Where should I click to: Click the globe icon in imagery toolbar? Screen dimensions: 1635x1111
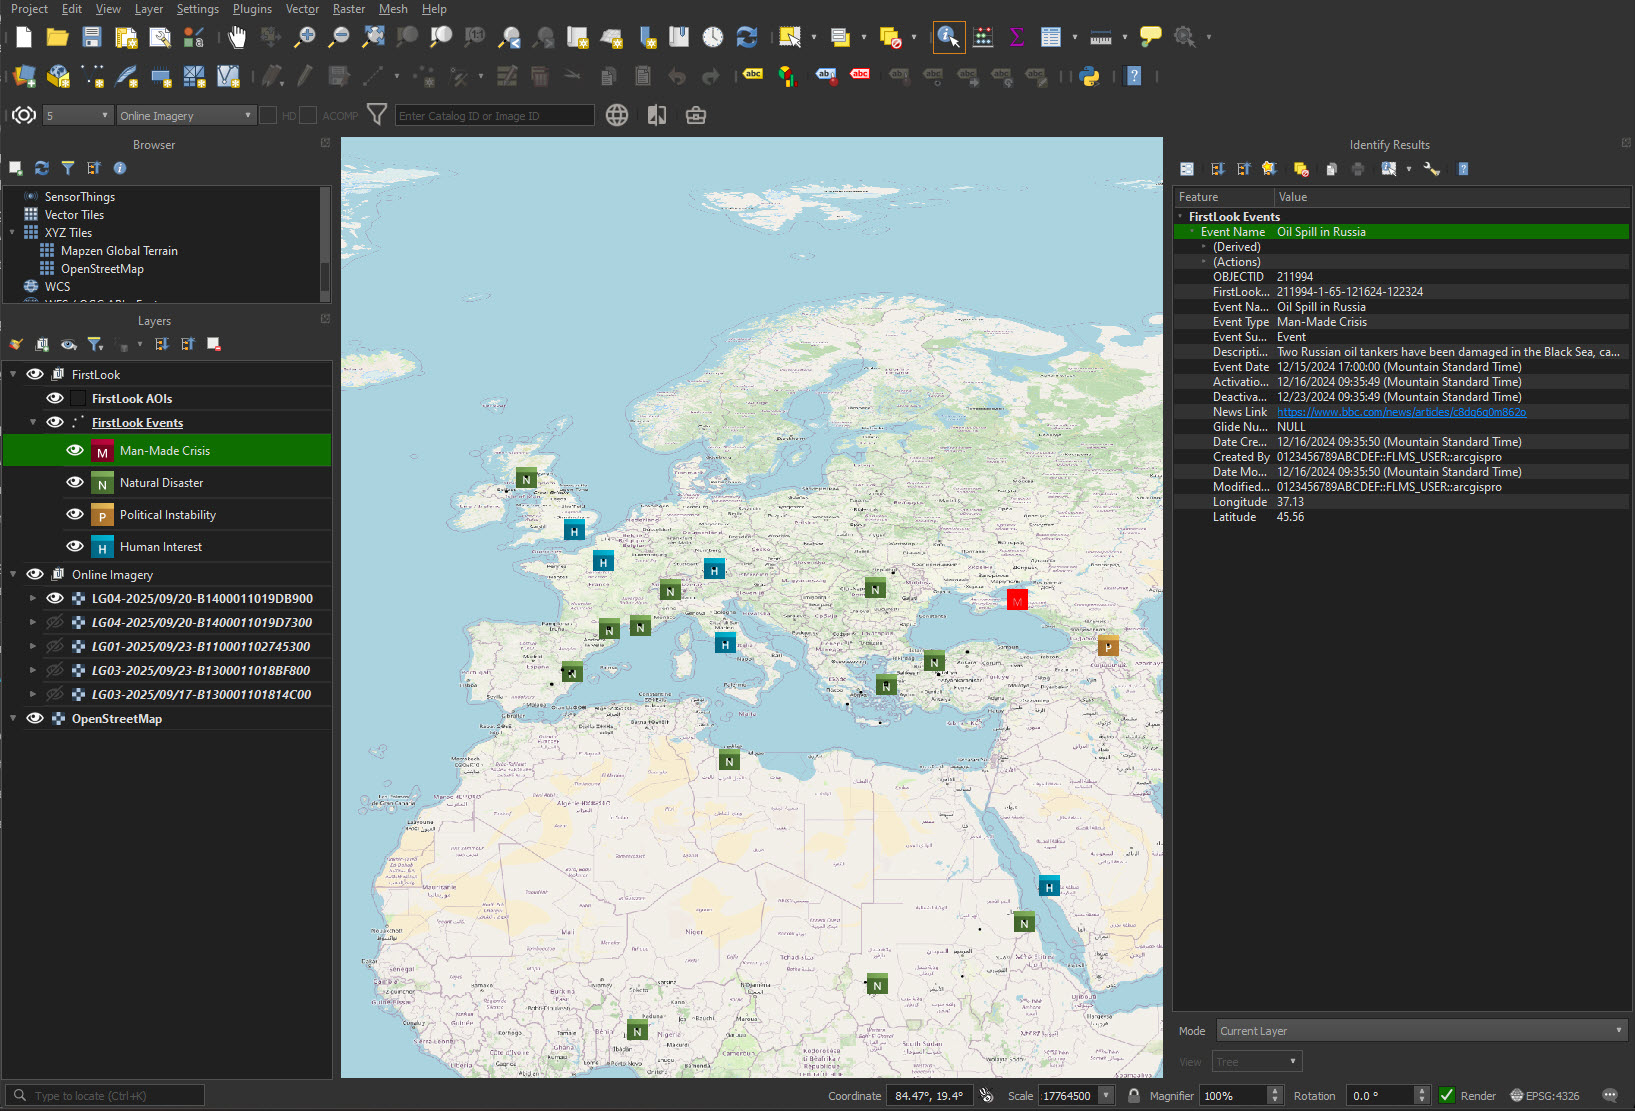coord(617,116)
